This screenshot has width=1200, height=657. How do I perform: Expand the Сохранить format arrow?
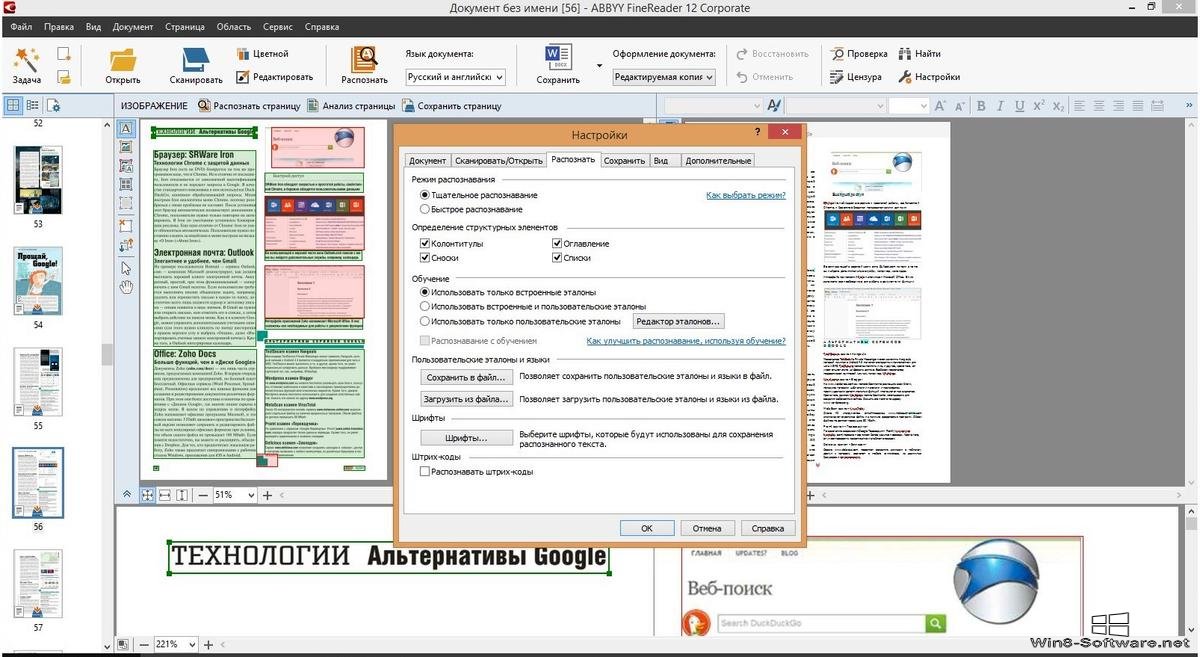tap(600, 66)
